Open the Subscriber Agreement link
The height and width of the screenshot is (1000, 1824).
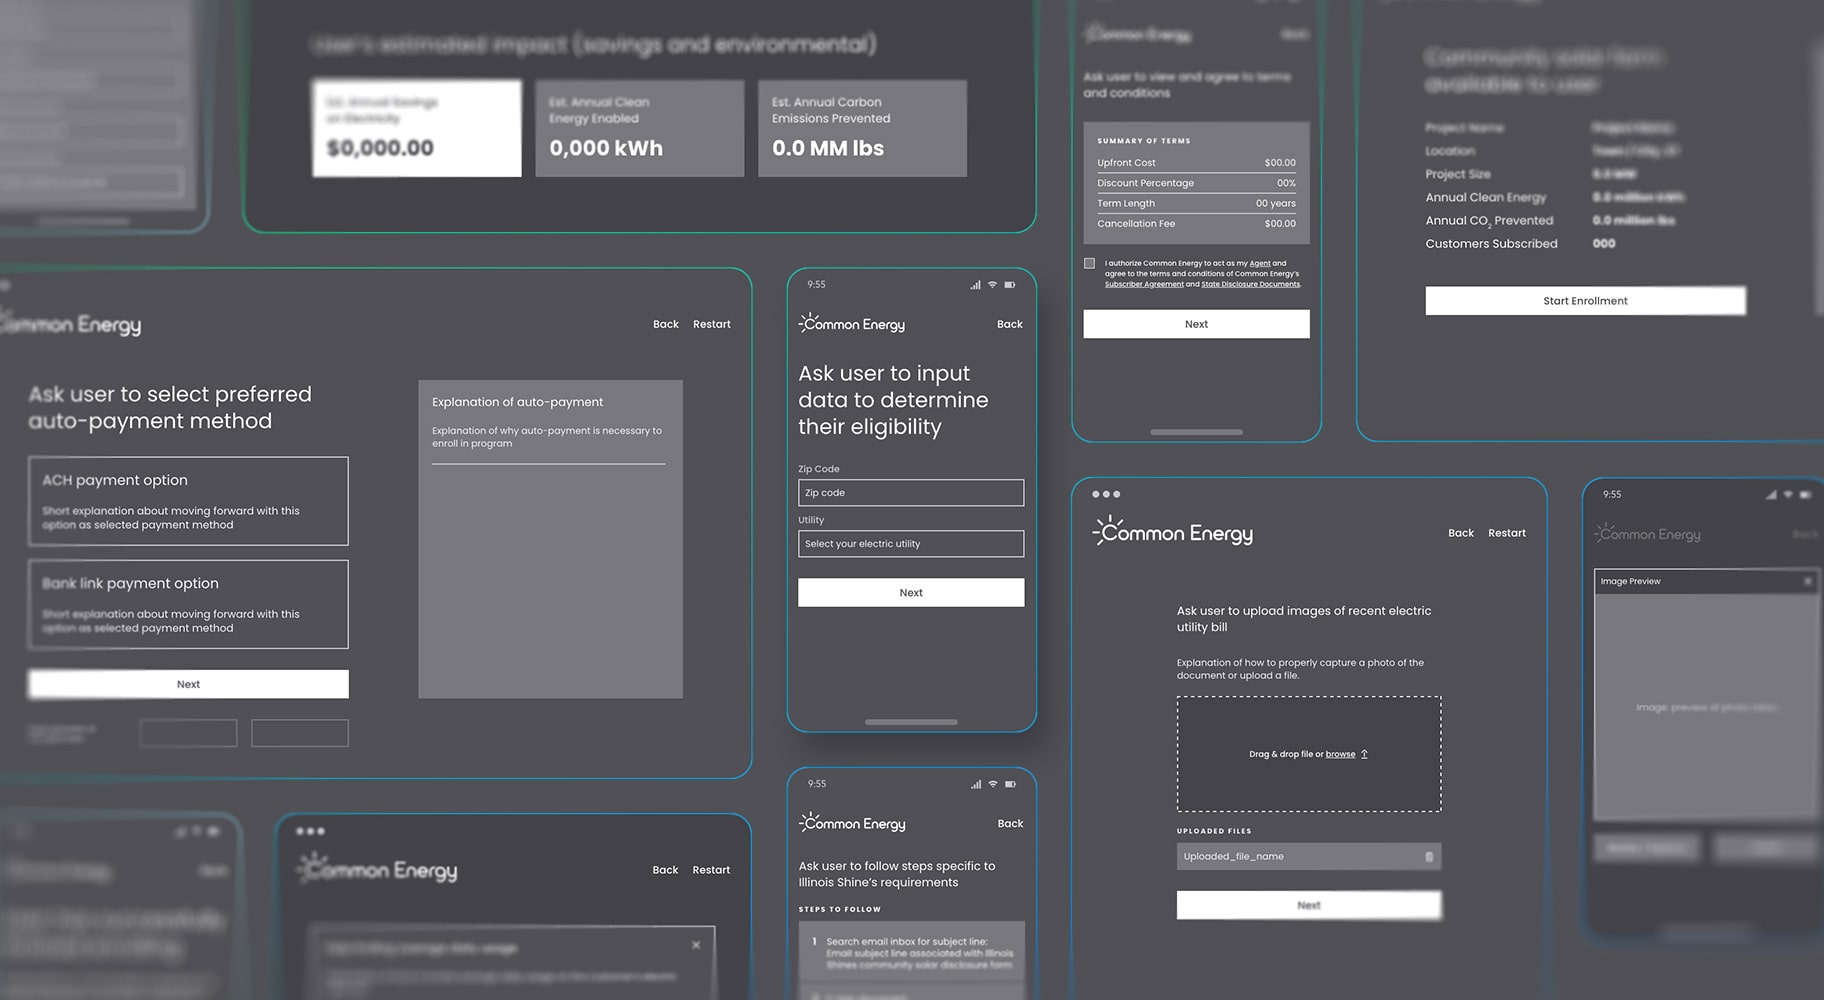click(x=1143, y=284)
